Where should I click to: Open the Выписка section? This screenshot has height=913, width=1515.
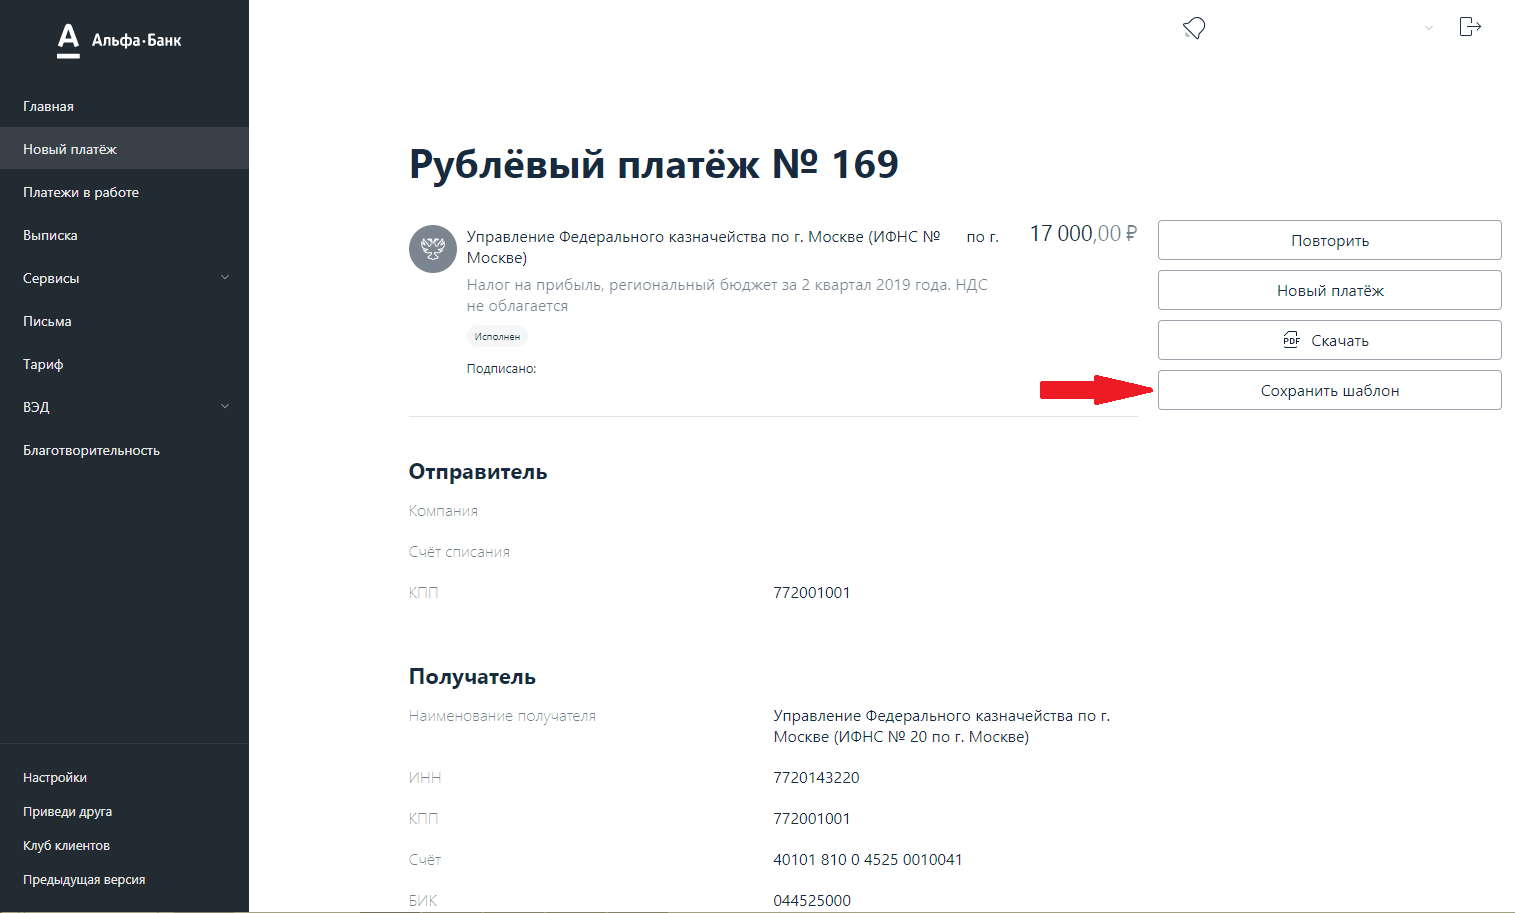124,235
